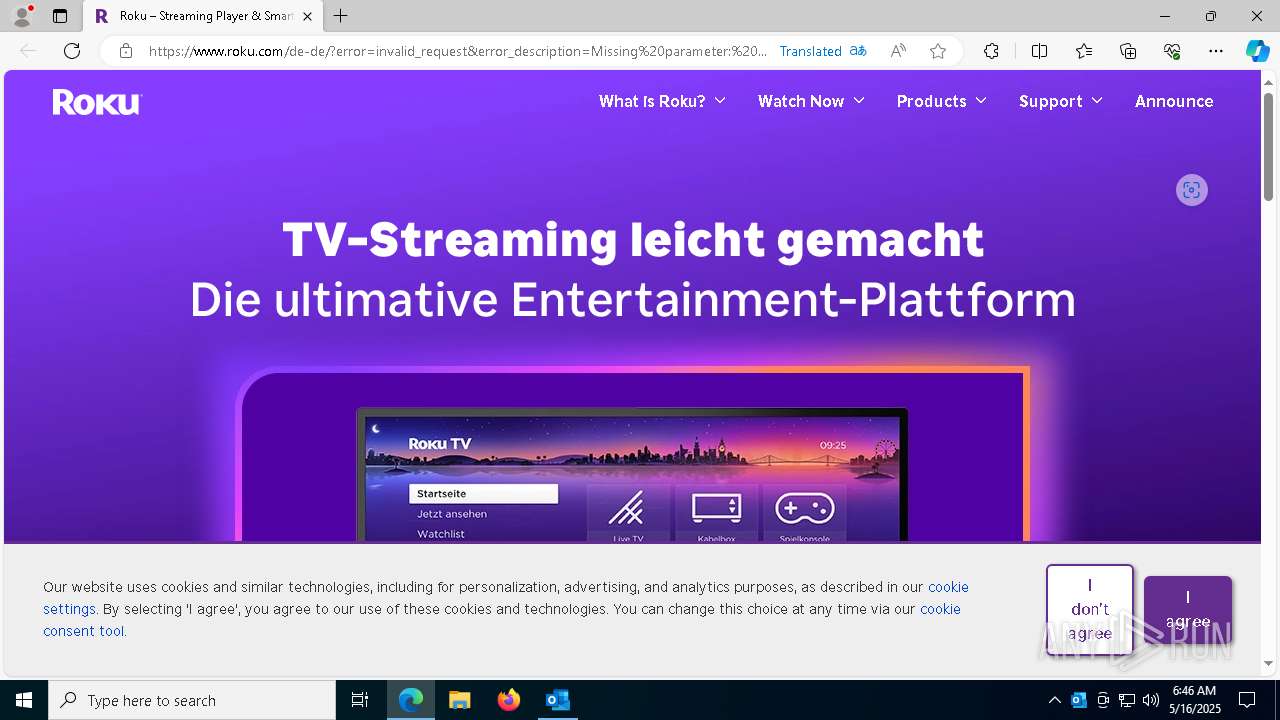Open the Extensions icon

991,51
